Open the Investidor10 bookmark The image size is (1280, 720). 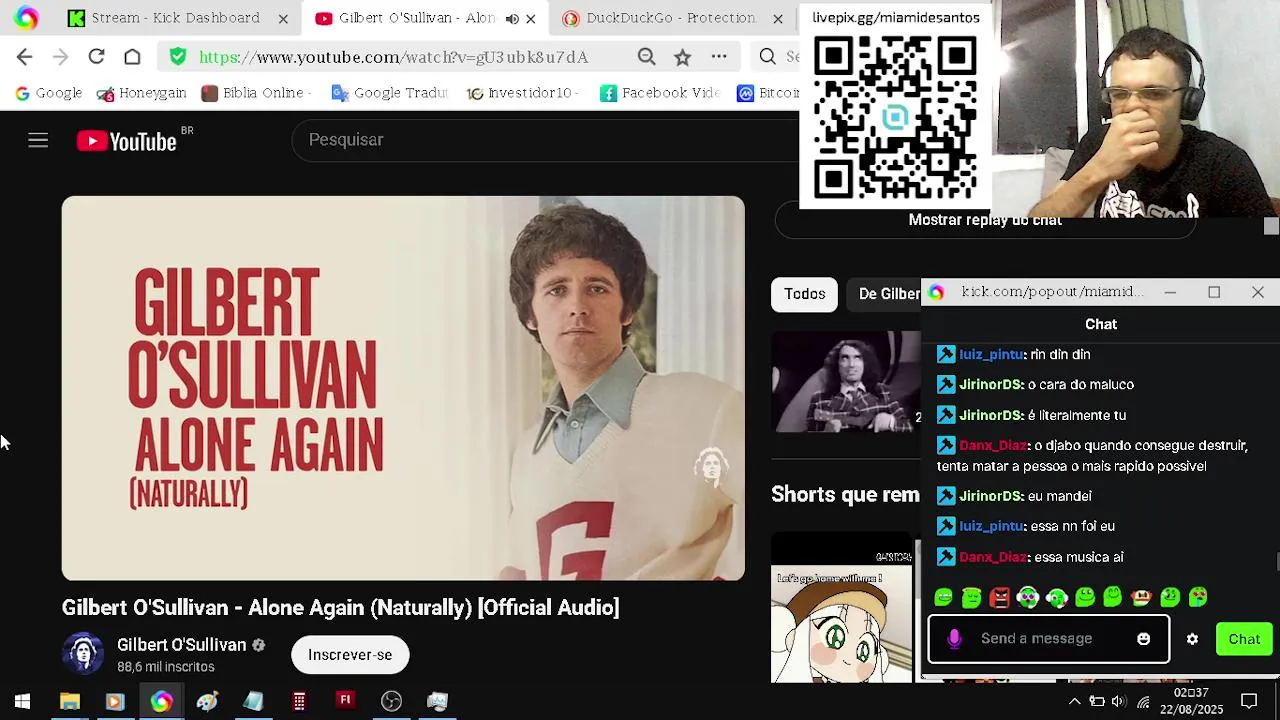click(x=522, y=93)
